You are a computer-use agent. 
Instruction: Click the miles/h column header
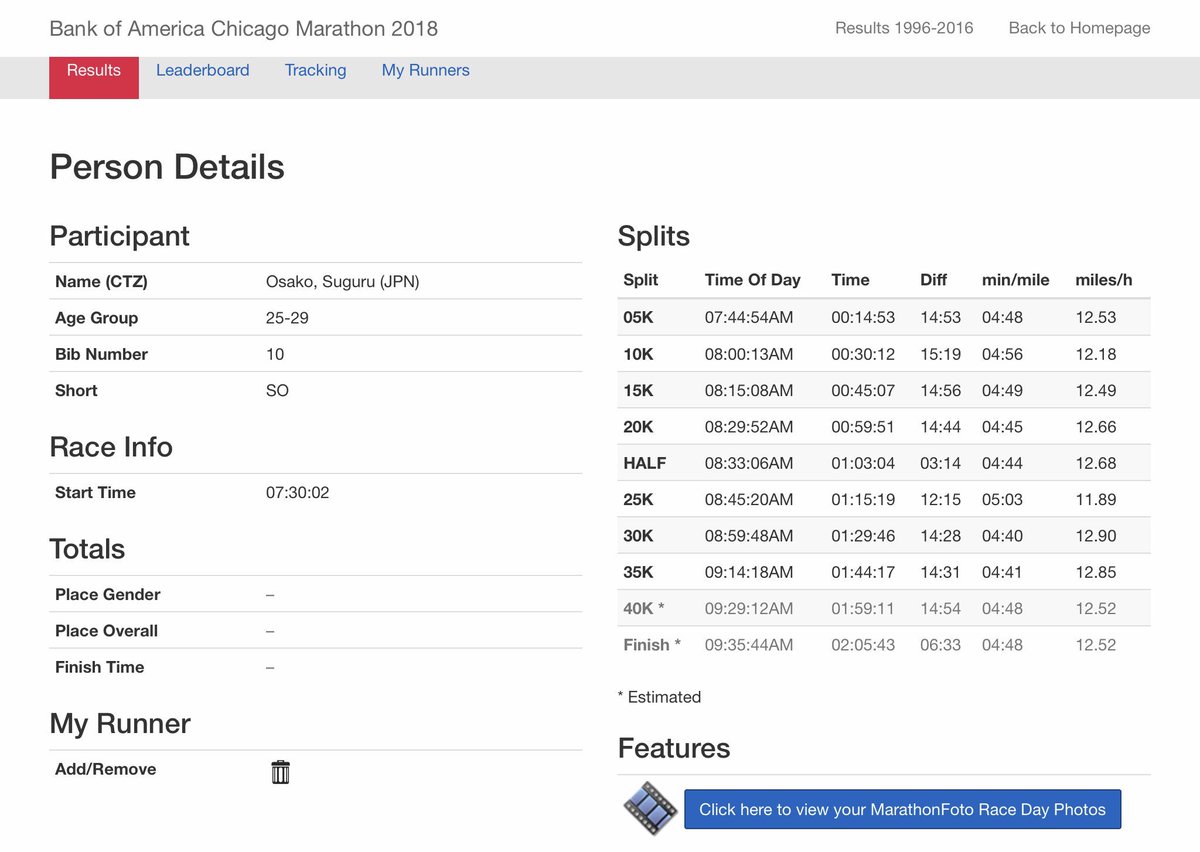[x=1103, y=280]
